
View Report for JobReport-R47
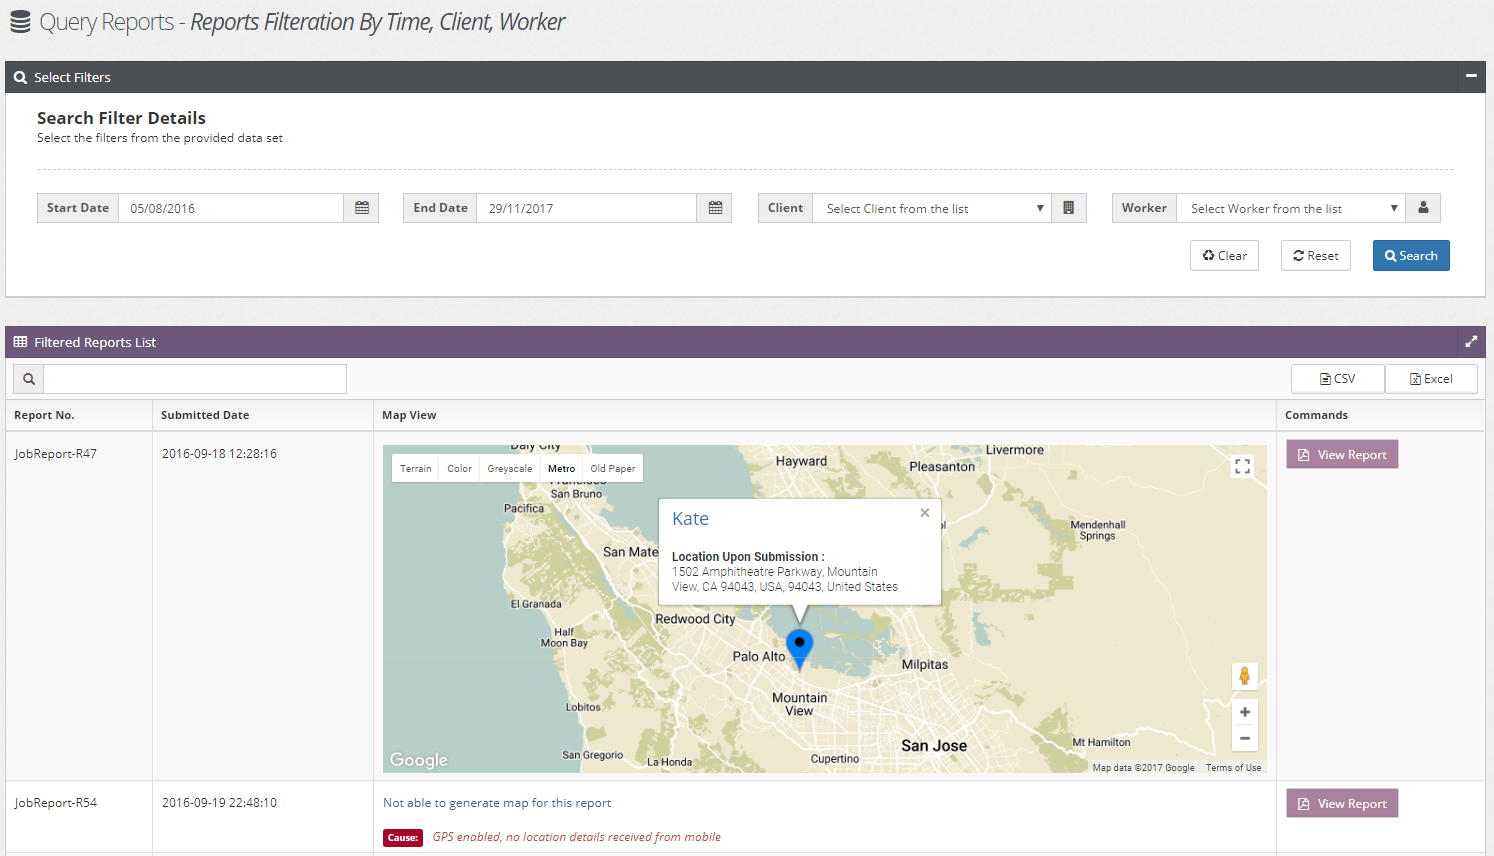point(1342,454)
